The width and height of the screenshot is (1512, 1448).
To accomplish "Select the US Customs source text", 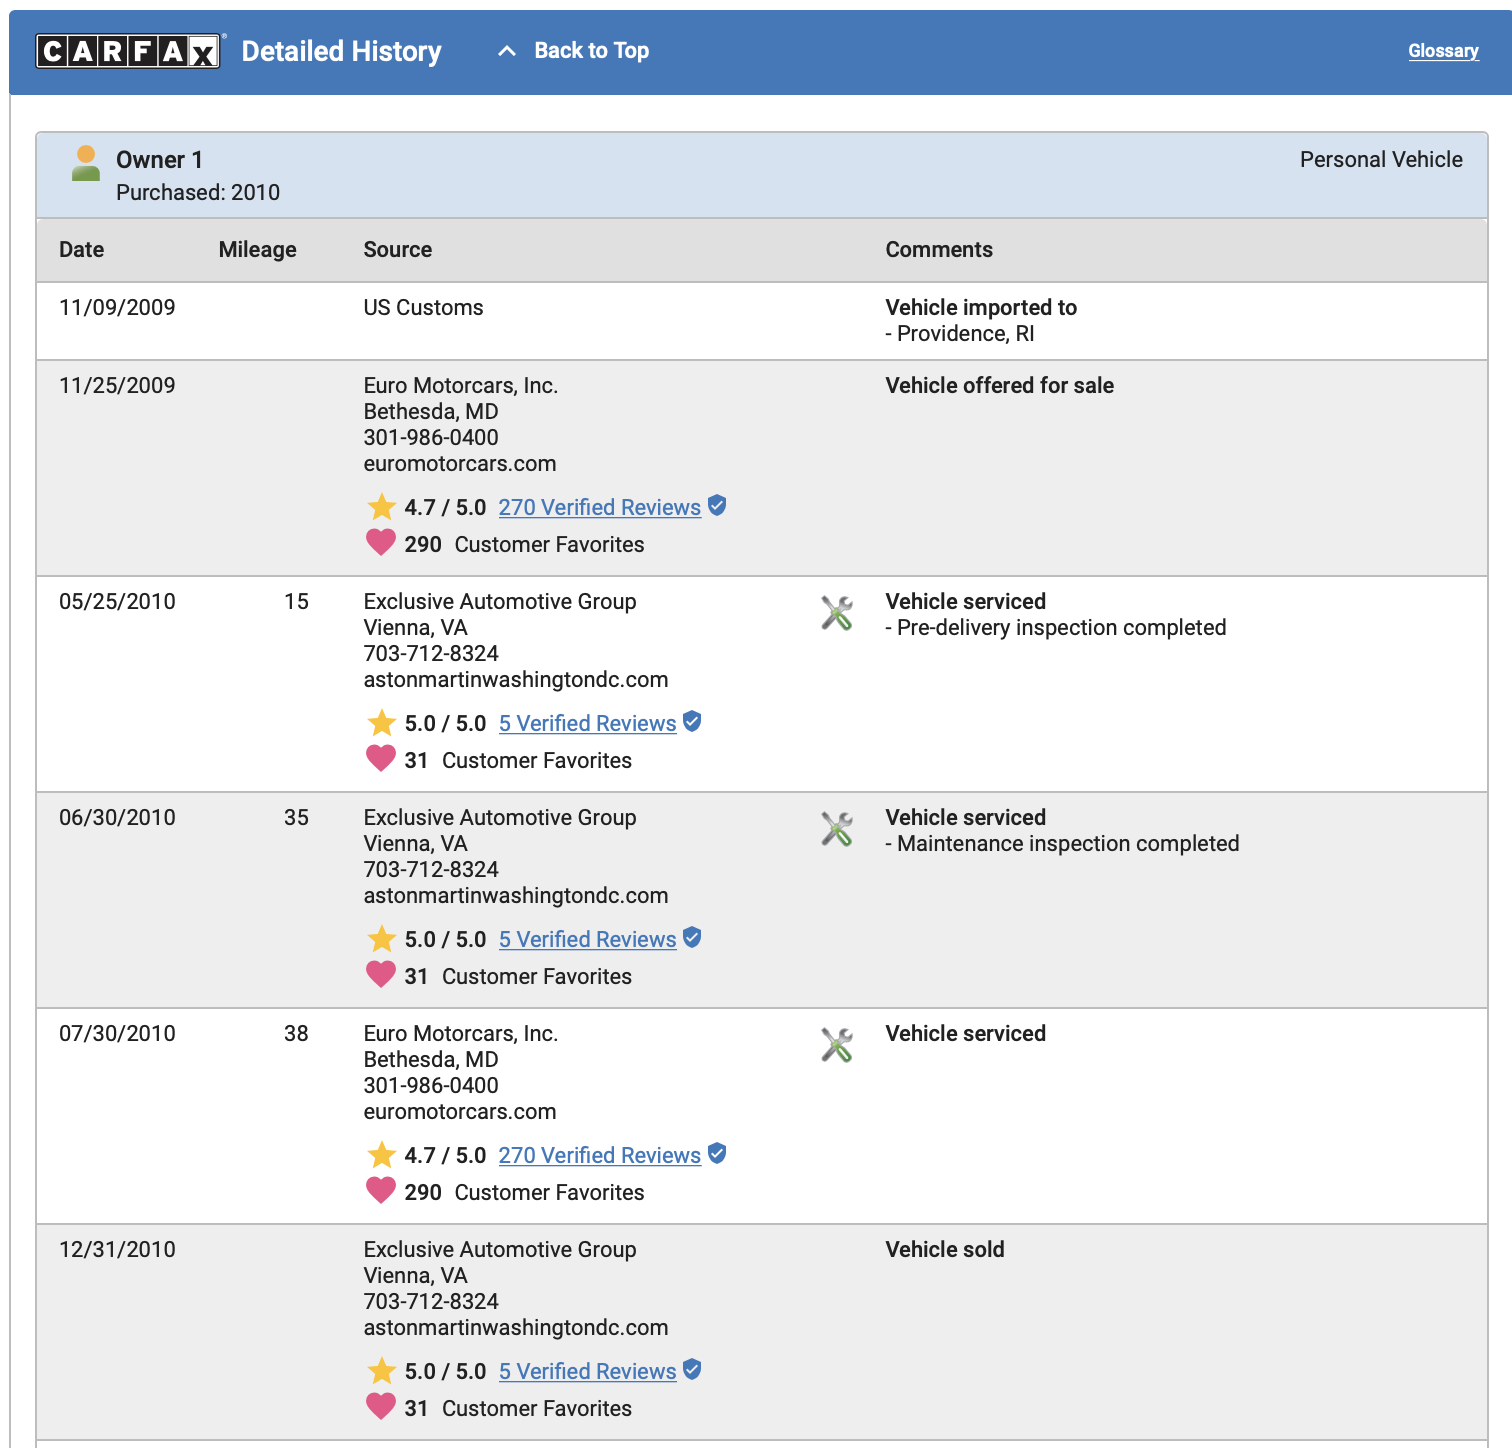I will point(423,308).
